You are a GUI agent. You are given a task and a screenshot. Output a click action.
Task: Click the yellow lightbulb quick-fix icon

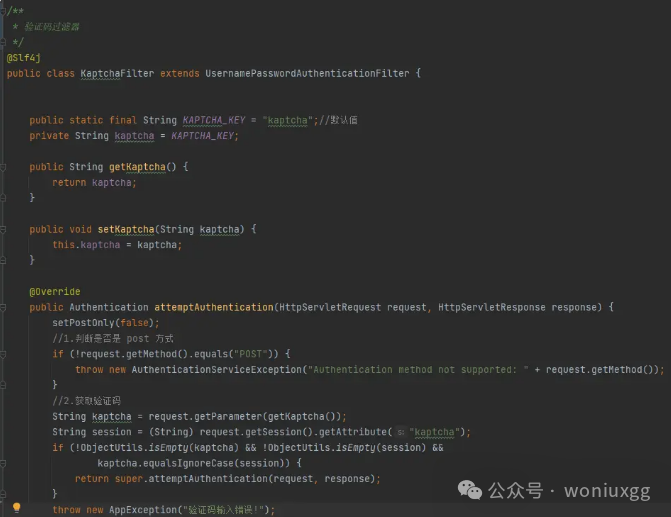tap(17, 508)
